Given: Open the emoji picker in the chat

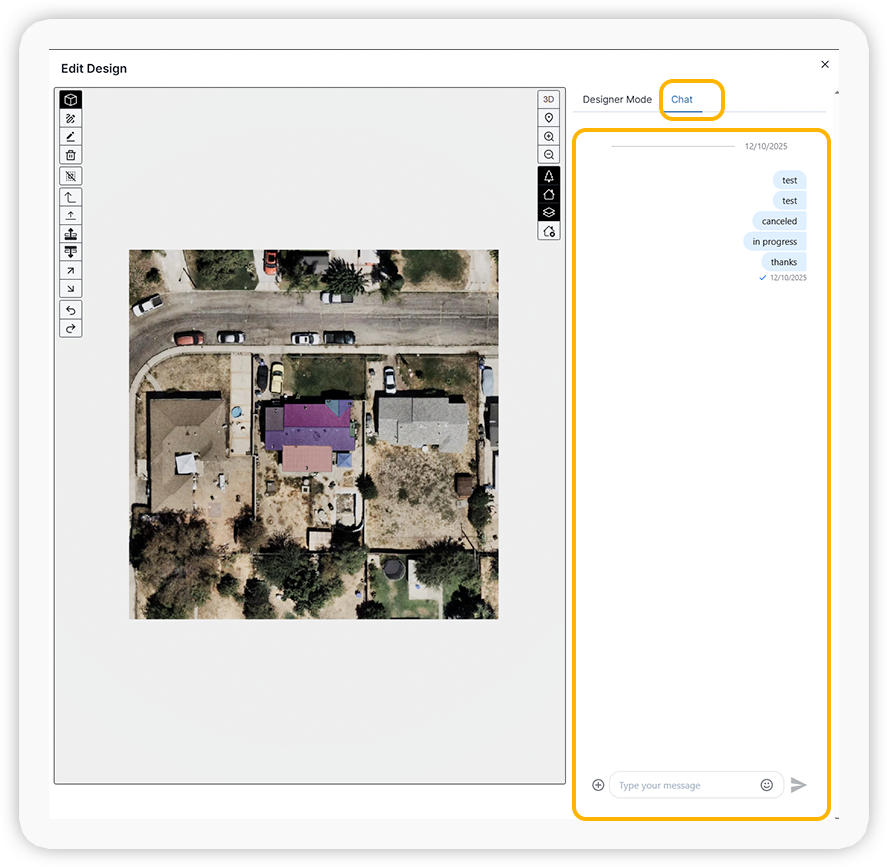Looking at the screenshot, I should tap(767, 785).
